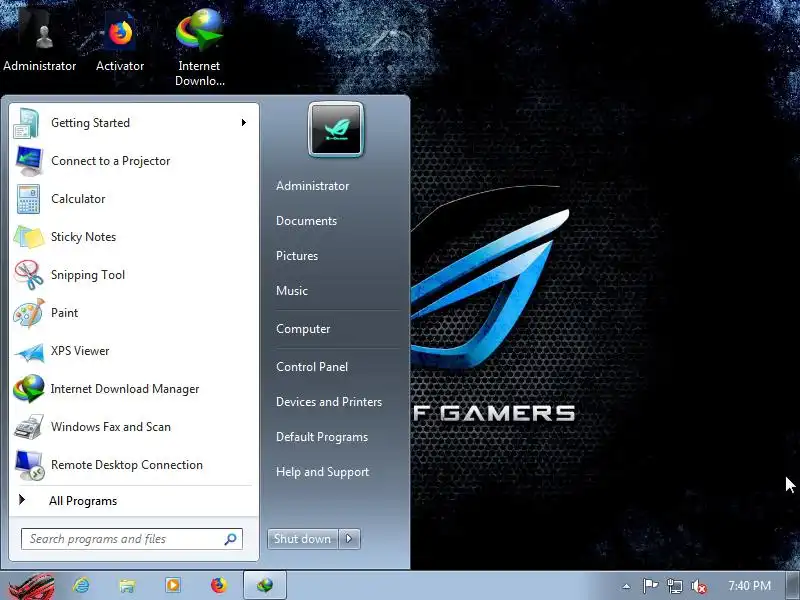This screenshot has height=600, width=800.
Task: Show hidden tray icons arrow
Action: pos(627,587)
